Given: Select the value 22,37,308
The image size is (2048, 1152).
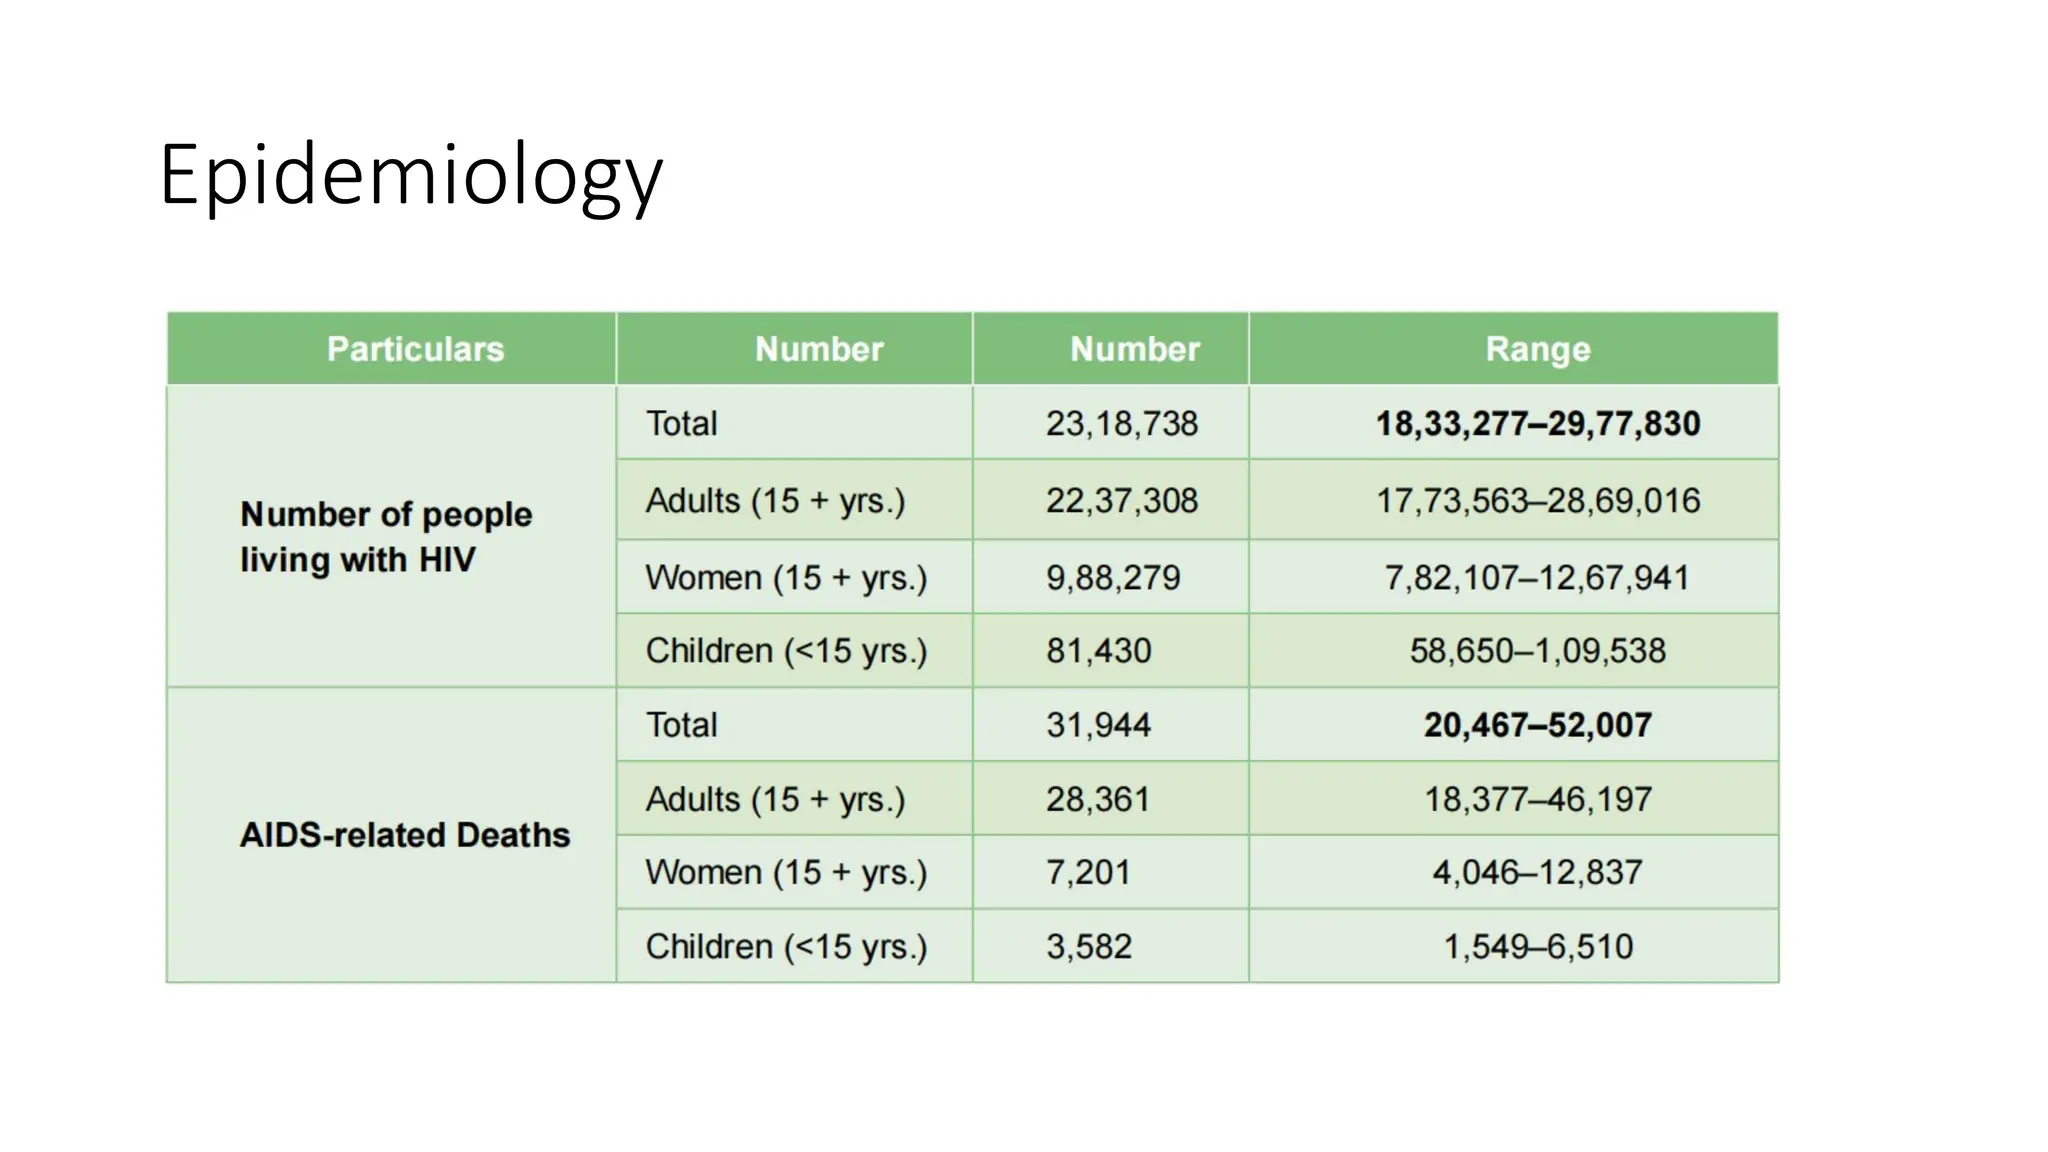Looking at the screenshot, I should [x=1121, y=500].
